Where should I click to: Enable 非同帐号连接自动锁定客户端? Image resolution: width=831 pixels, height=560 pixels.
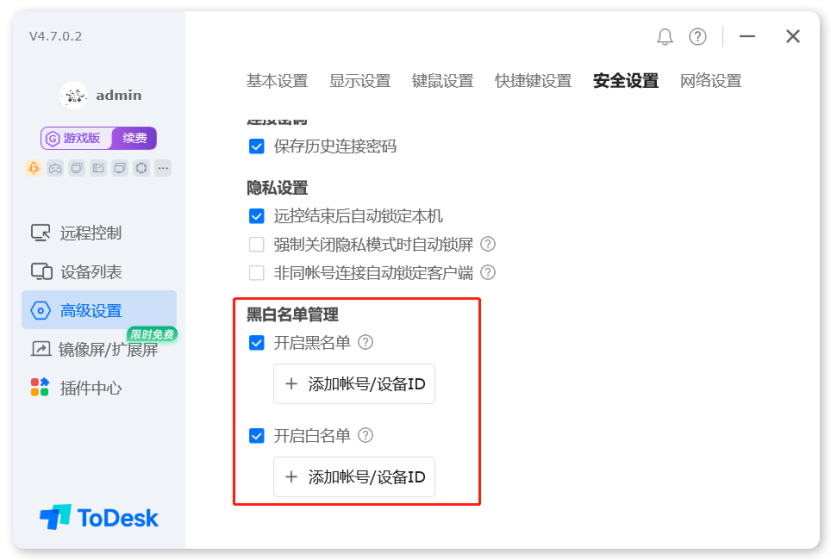point(257,273)
